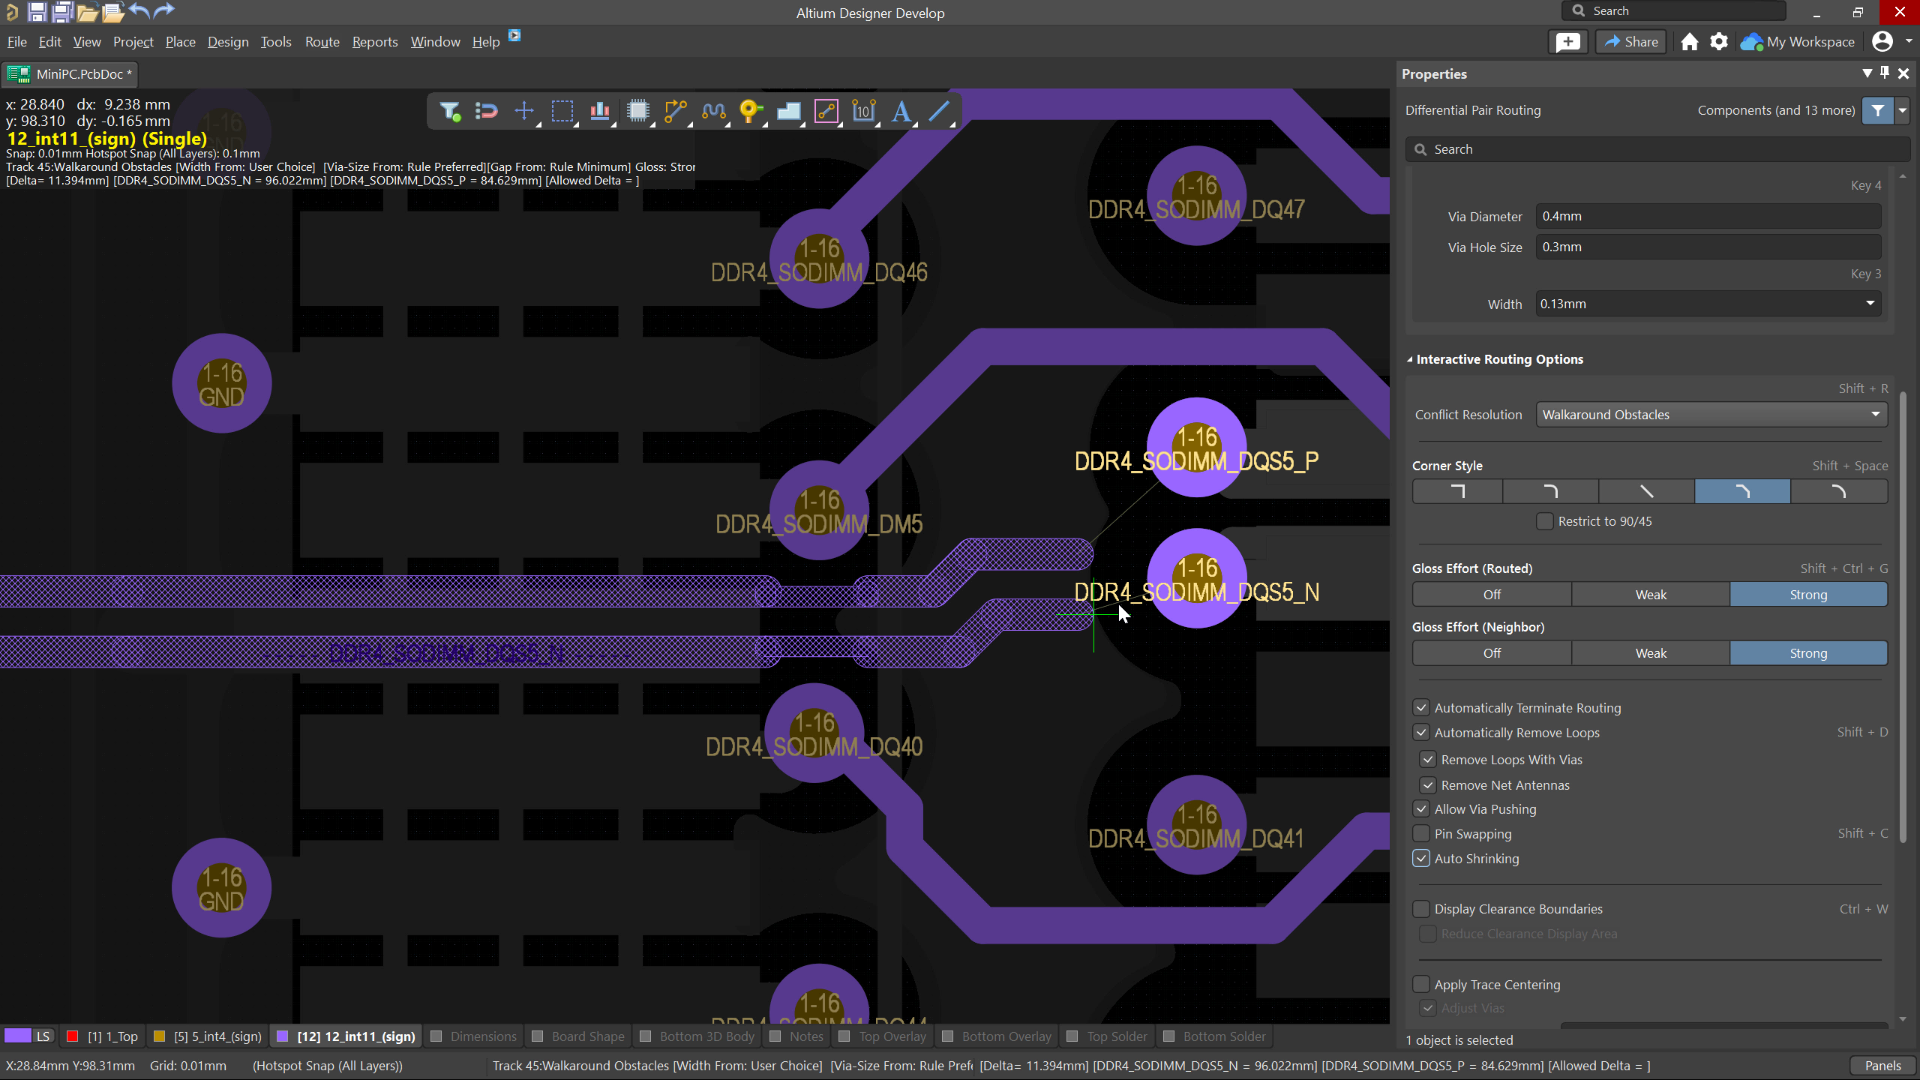The height and width of the screenshot is (1080, 1920).
Task: Click the Save document icon
Action: click(37, 12)
